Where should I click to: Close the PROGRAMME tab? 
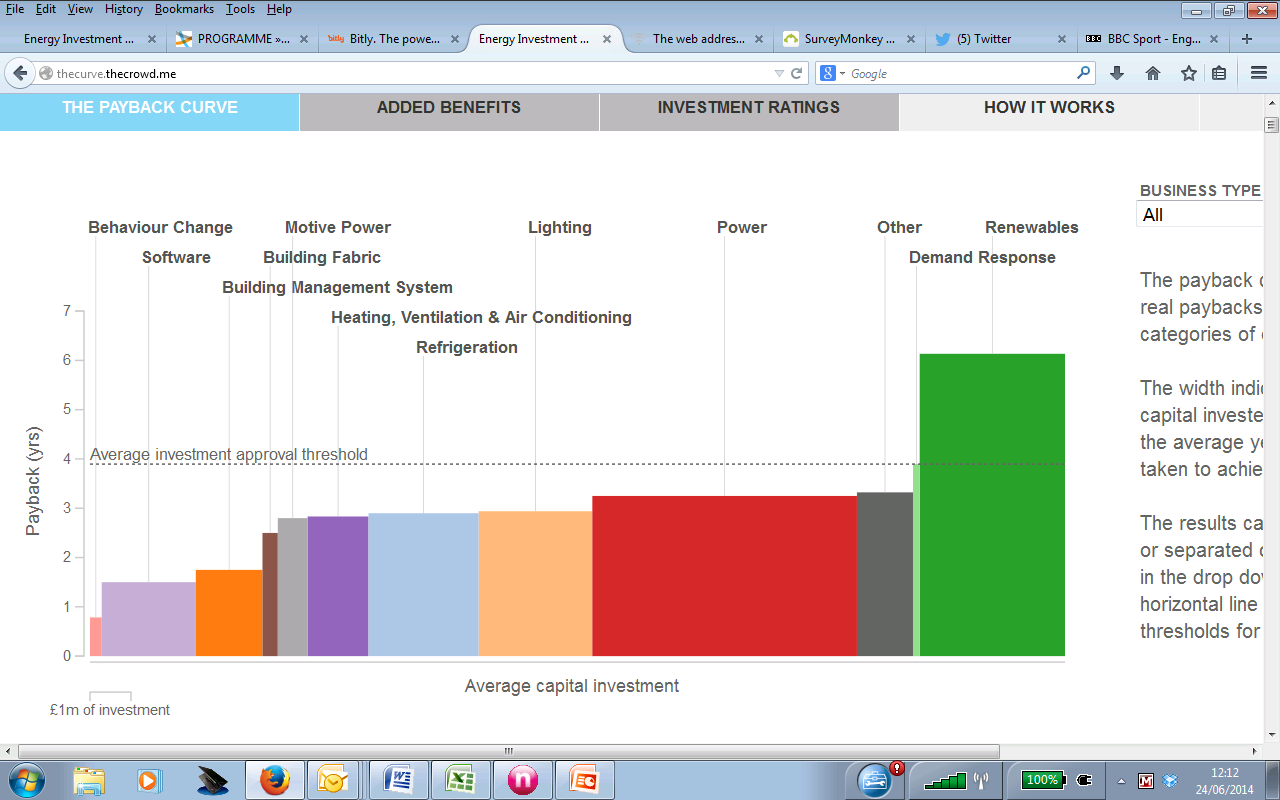(x=304, y=39)
